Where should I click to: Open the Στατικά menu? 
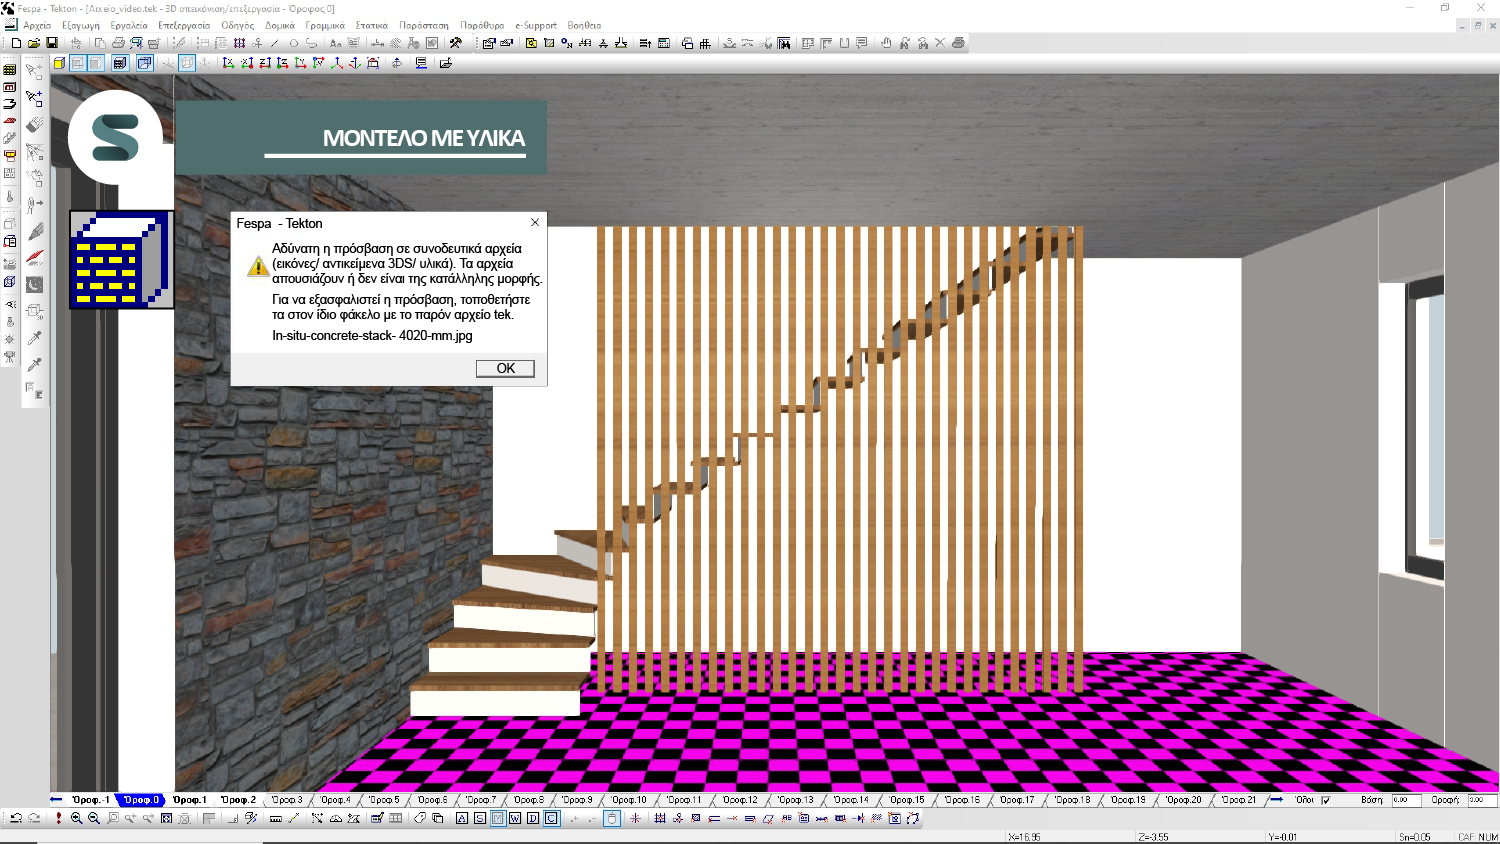click(371, 26)
